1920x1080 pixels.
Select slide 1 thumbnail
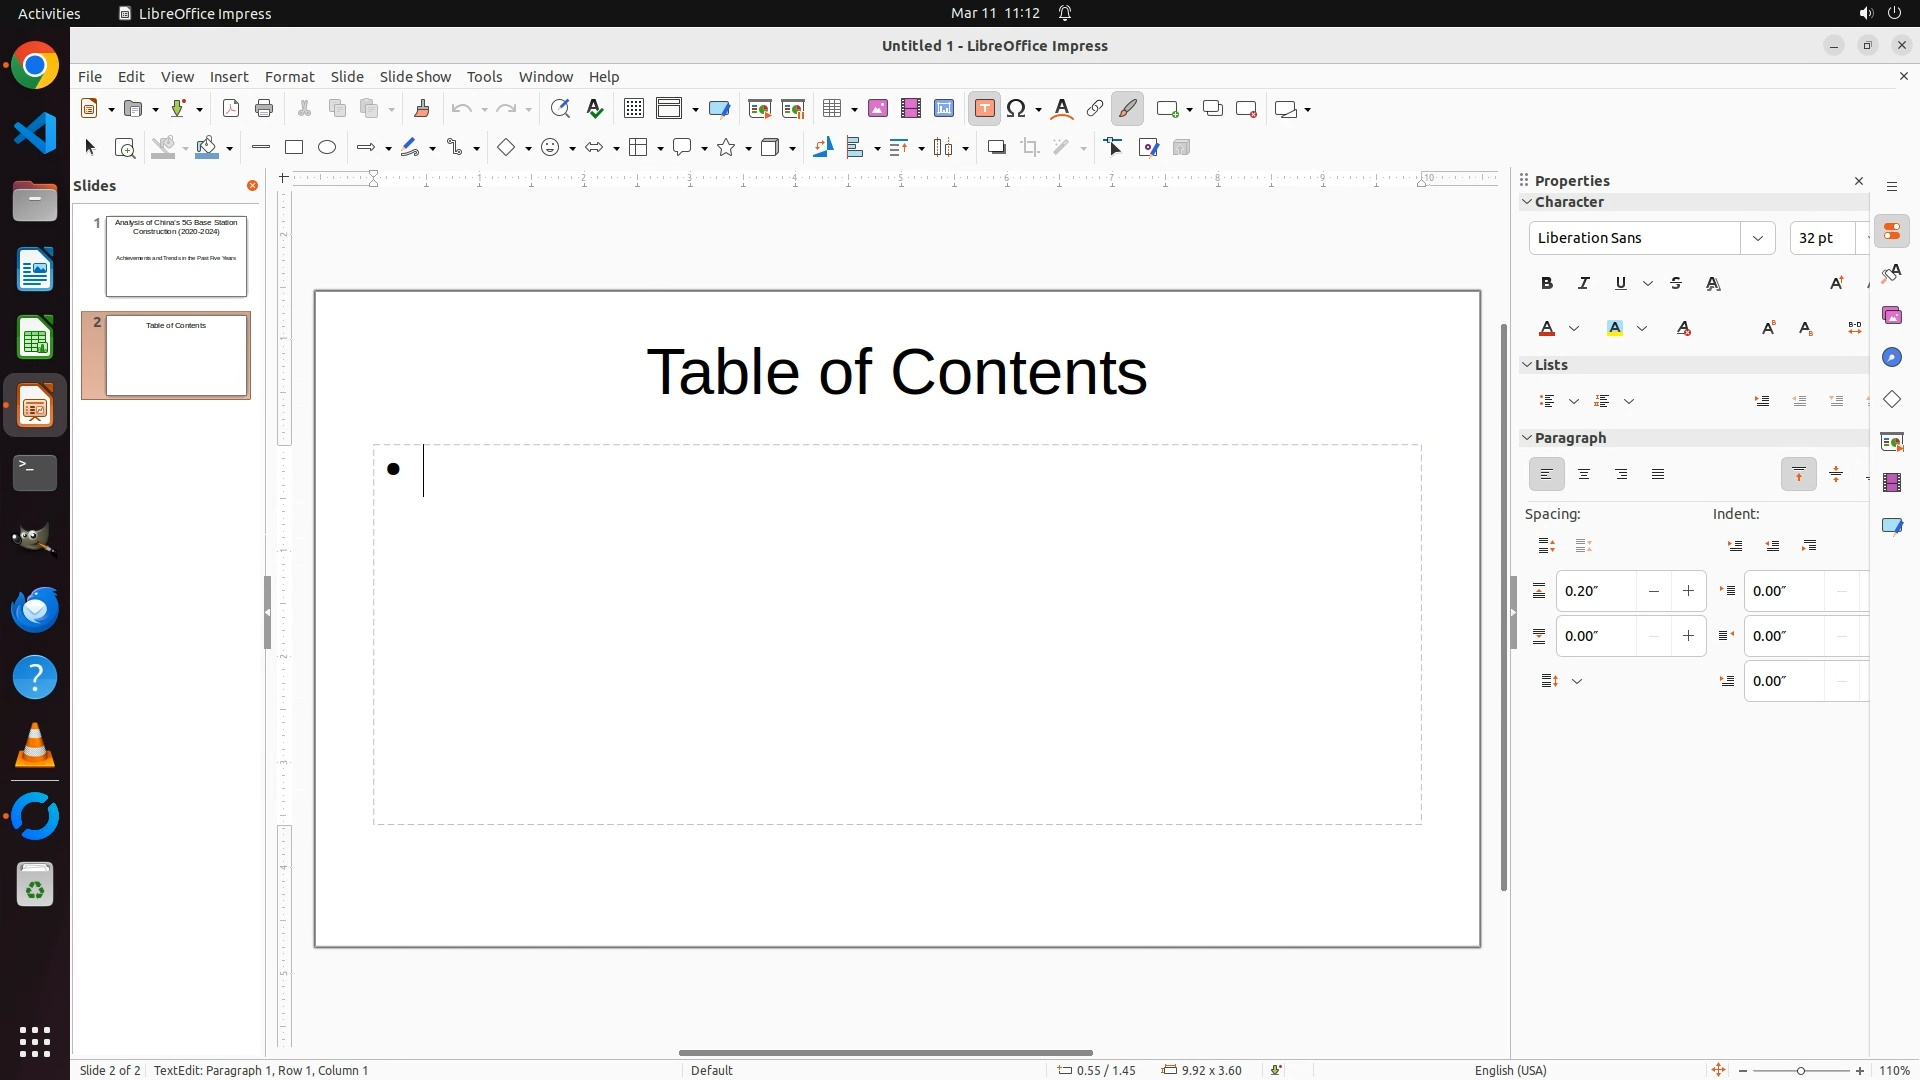[176, 257]
